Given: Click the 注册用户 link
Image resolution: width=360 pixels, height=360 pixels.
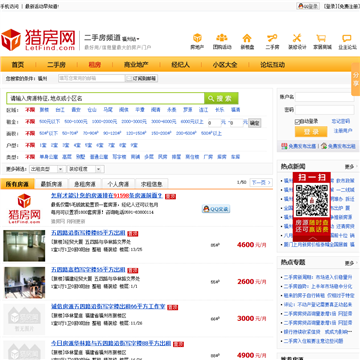Looking at the screenshot, I should pos(343,131).
